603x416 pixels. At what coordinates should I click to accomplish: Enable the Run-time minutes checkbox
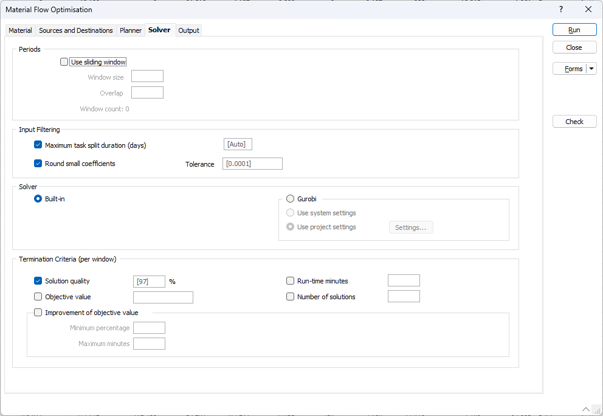(x=290, y=281)
